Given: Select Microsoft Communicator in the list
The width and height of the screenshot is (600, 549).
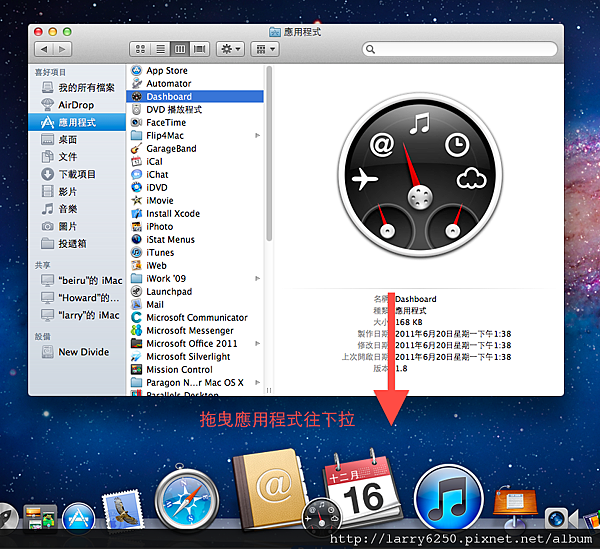Looking at the screenshot, I should click(x=195, y=318).
